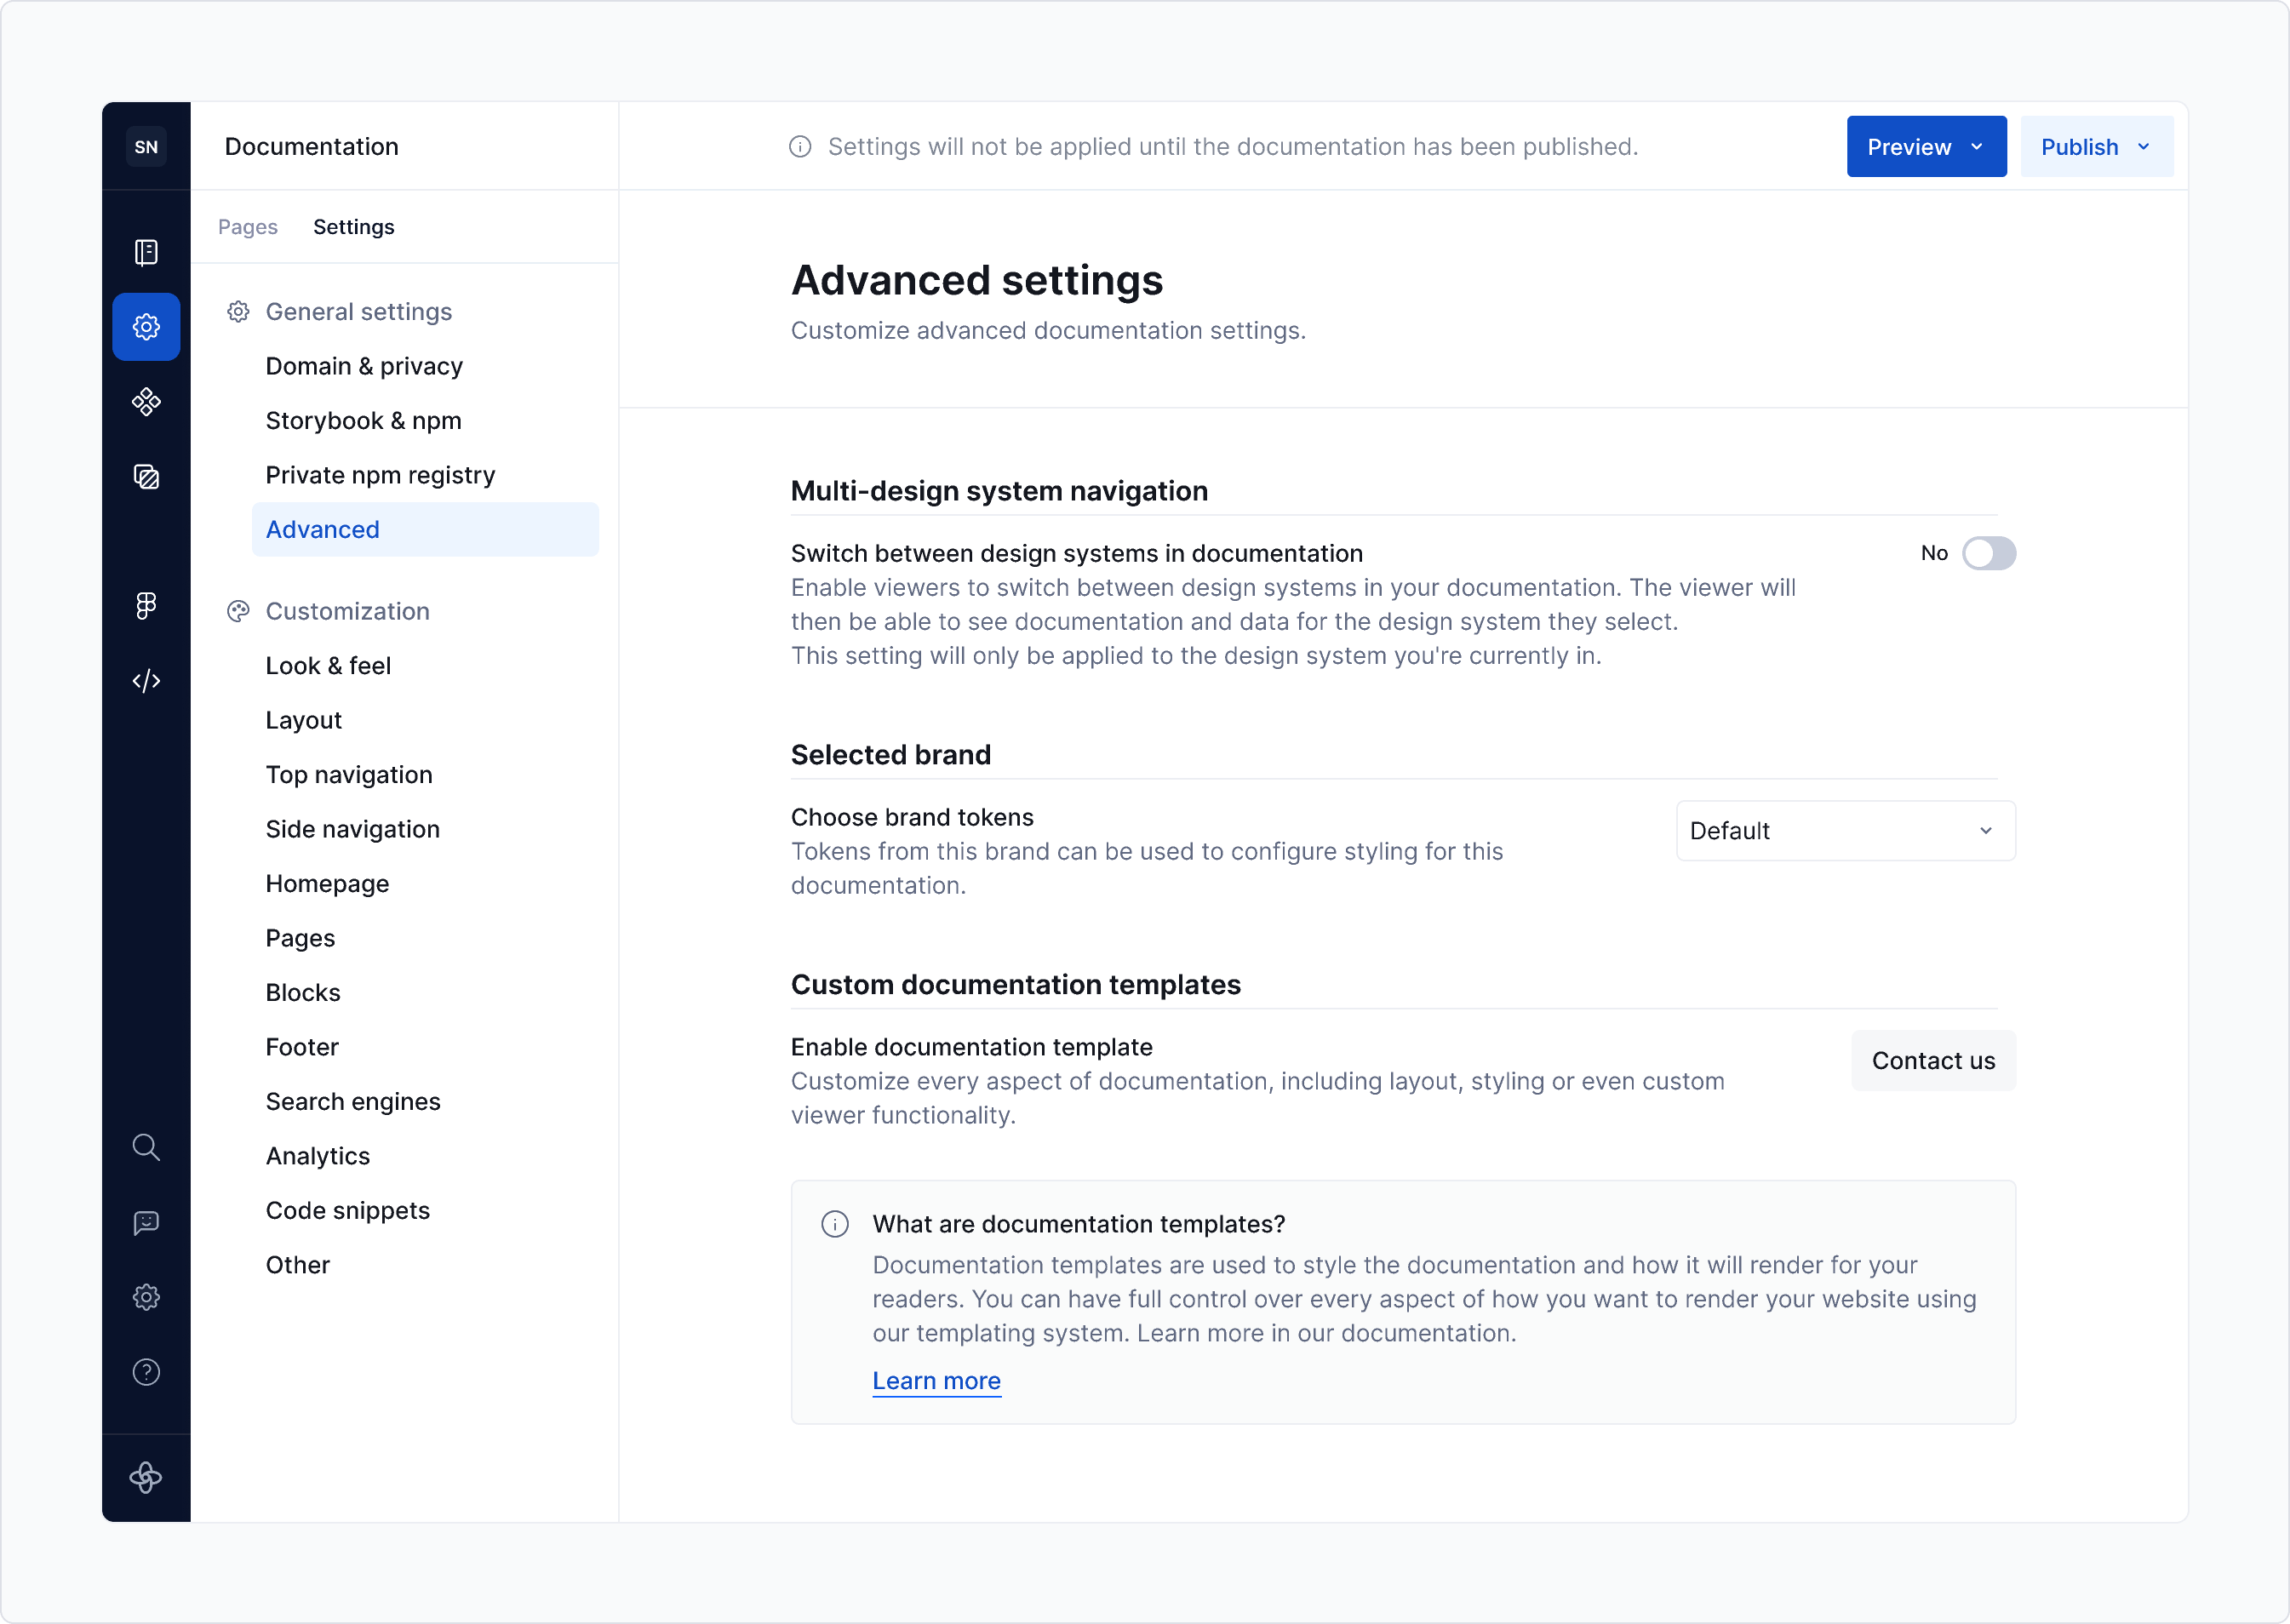The image size is (2290, 1624).
Task: Click the Contact us button
Action: pyautogui.click(x=1933, y=1060)
